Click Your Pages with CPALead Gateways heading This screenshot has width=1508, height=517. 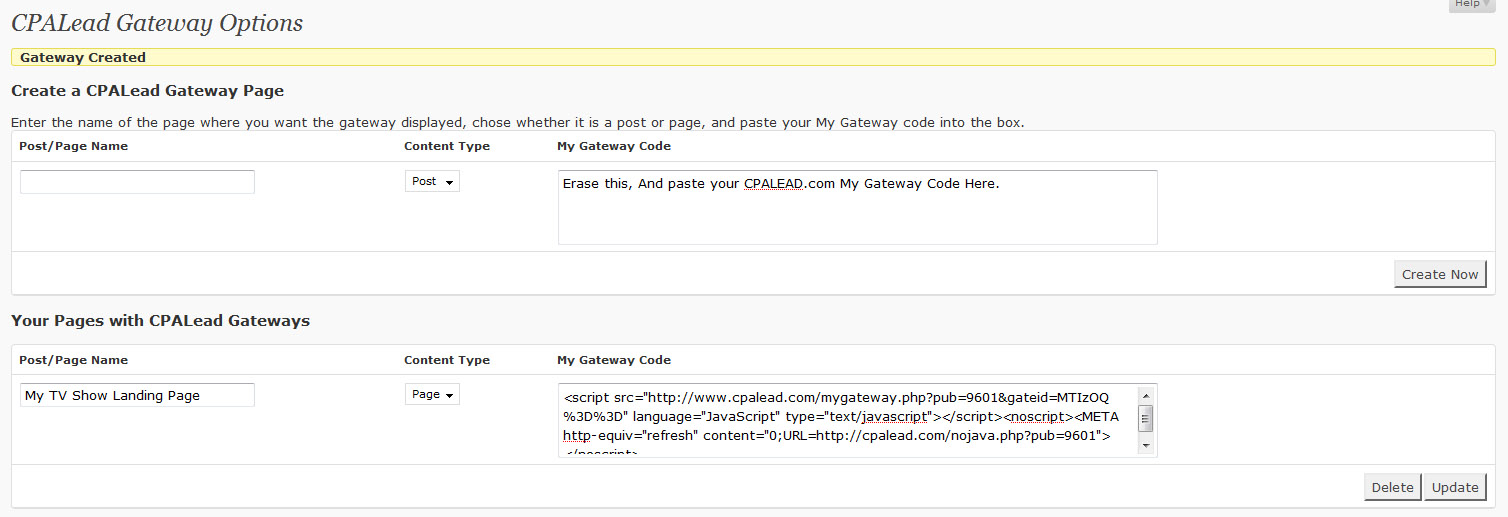click(160, 321)
